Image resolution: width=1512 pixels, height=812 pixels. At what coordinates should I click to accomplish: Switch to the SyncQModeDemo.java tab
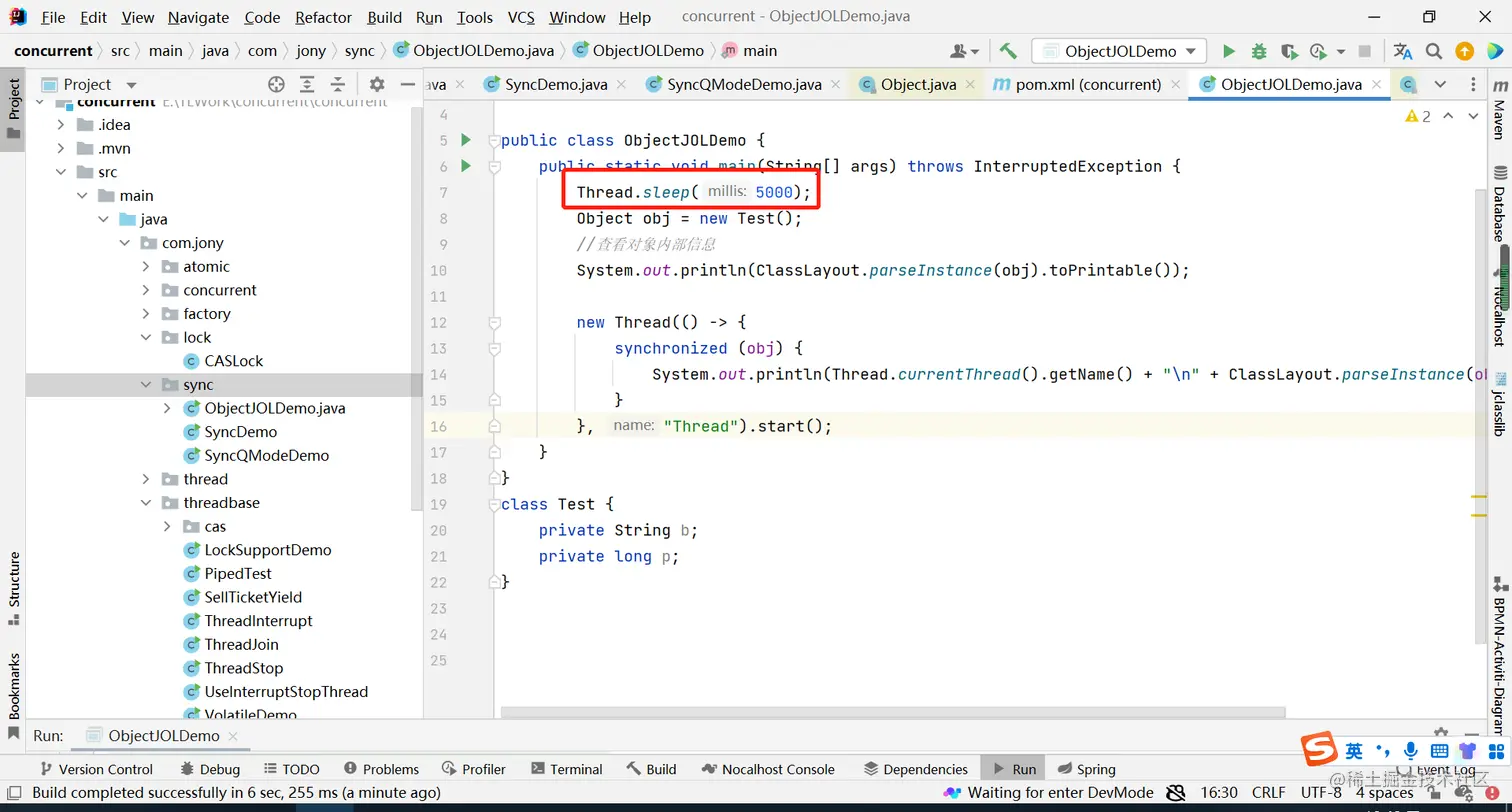click(x=745, y=84)
